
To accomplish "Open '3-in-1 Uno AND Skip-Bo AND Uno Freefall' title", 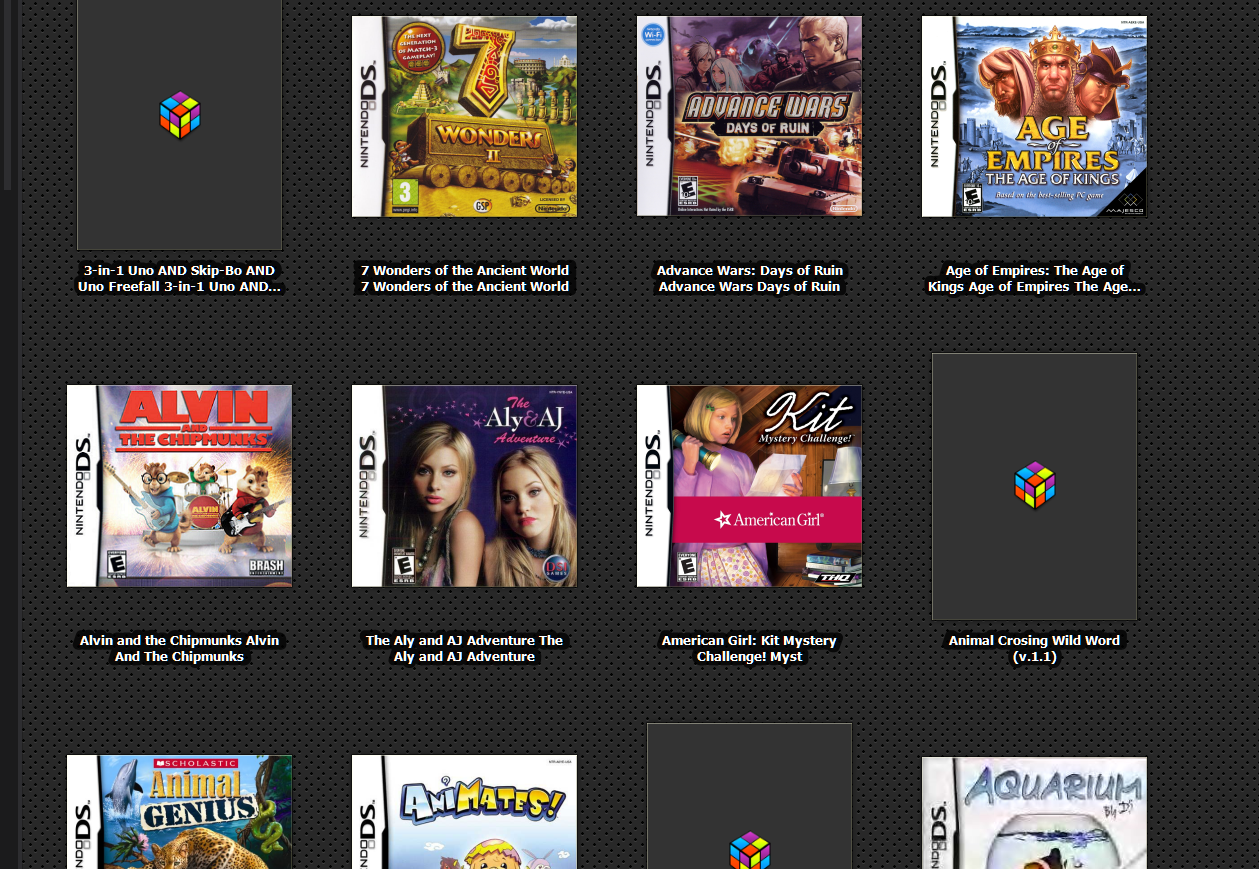I will [x=179, y=278].
